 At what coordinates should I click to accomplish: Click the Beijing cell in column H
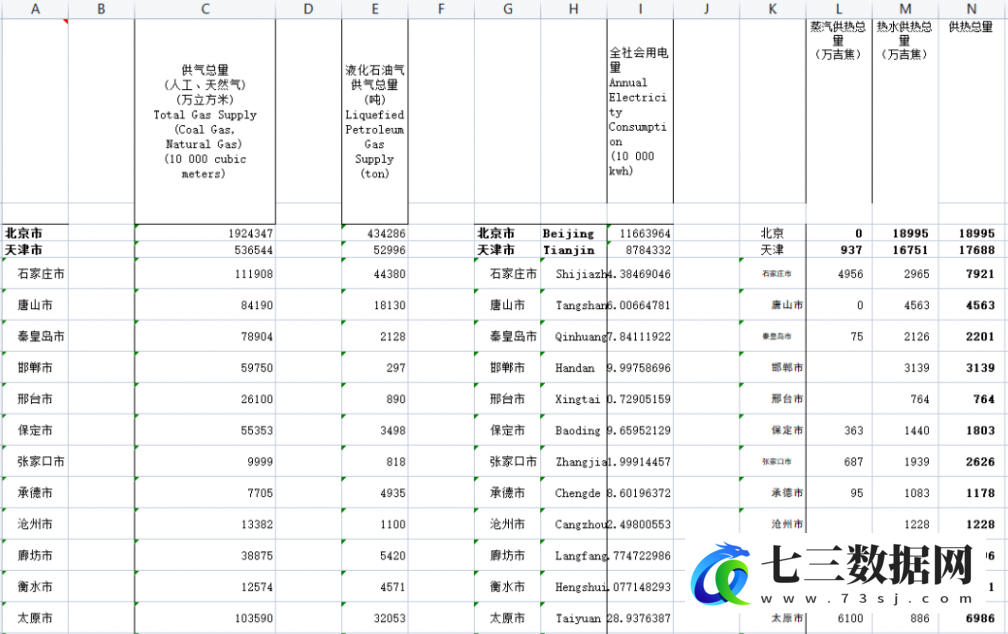point(573,233)
